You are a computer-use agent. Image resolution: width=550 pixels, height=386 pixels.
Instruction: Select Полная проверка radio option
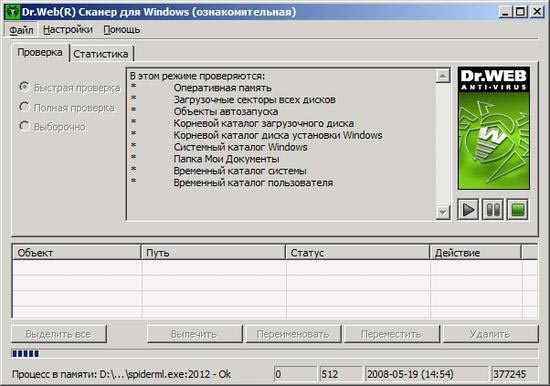[24, 107]
